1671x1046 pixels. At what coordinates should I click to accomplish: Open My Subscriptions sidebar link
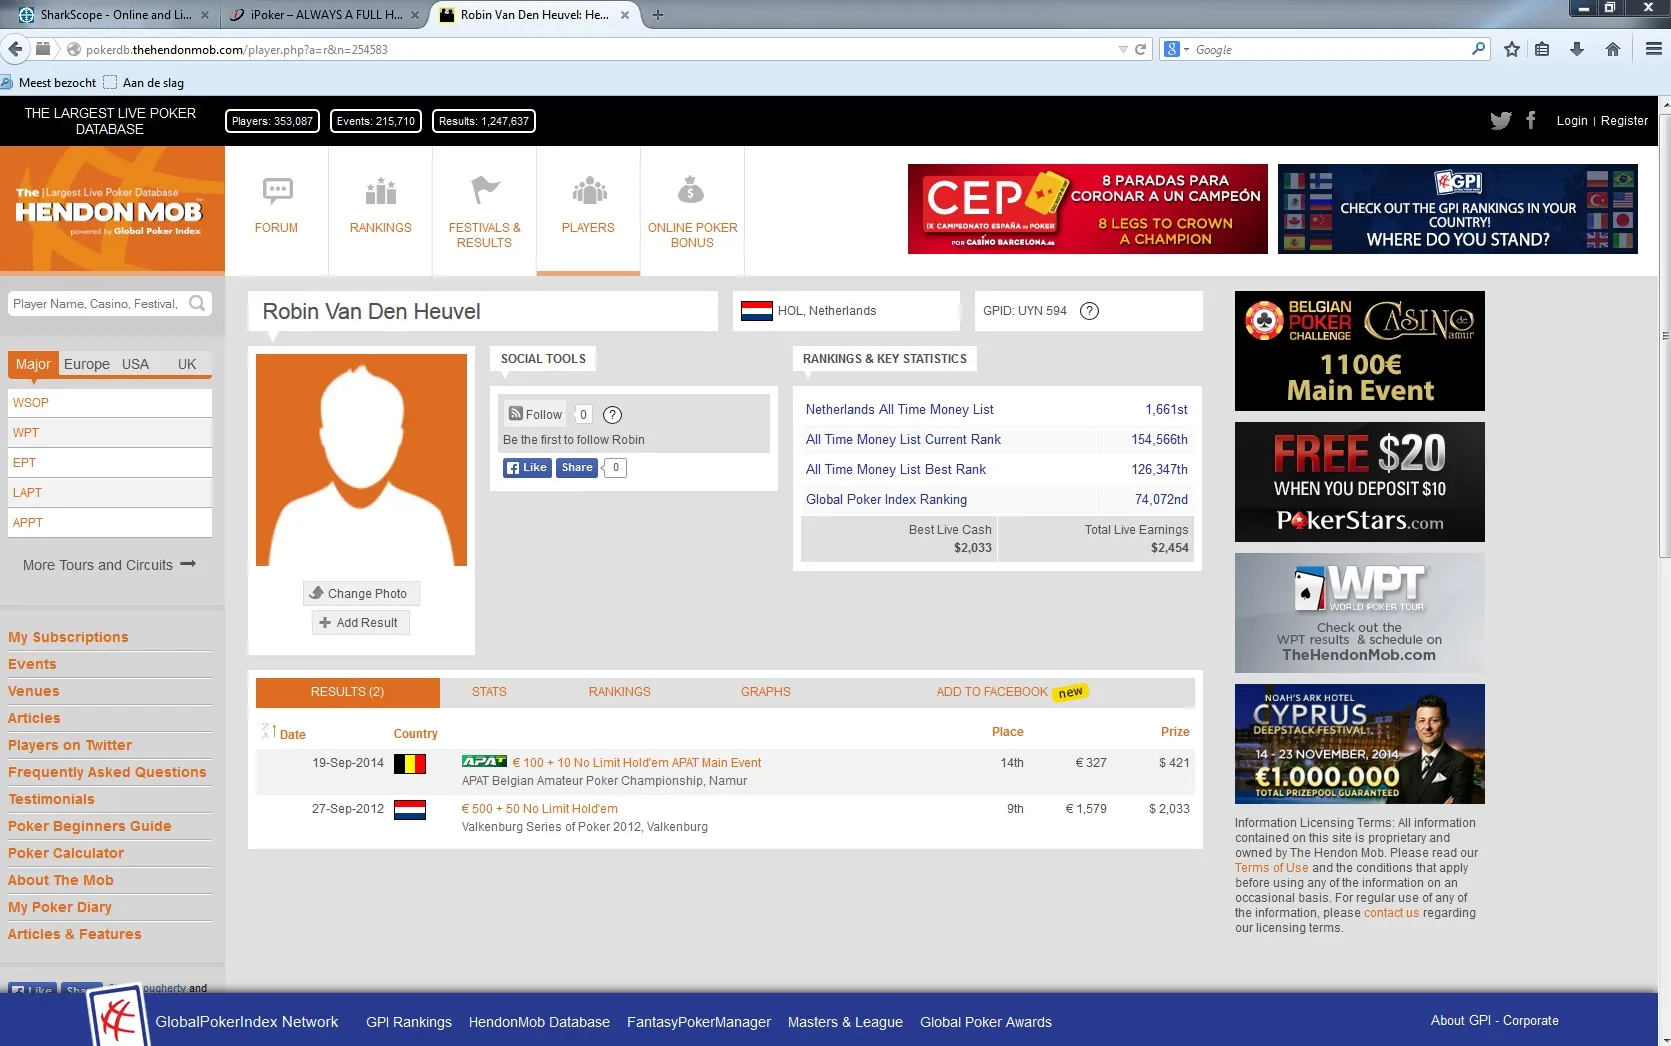point(68,637)
